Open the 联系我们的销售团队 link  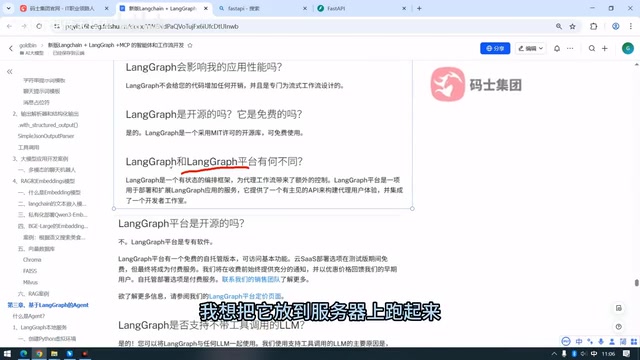coord(251,280)
